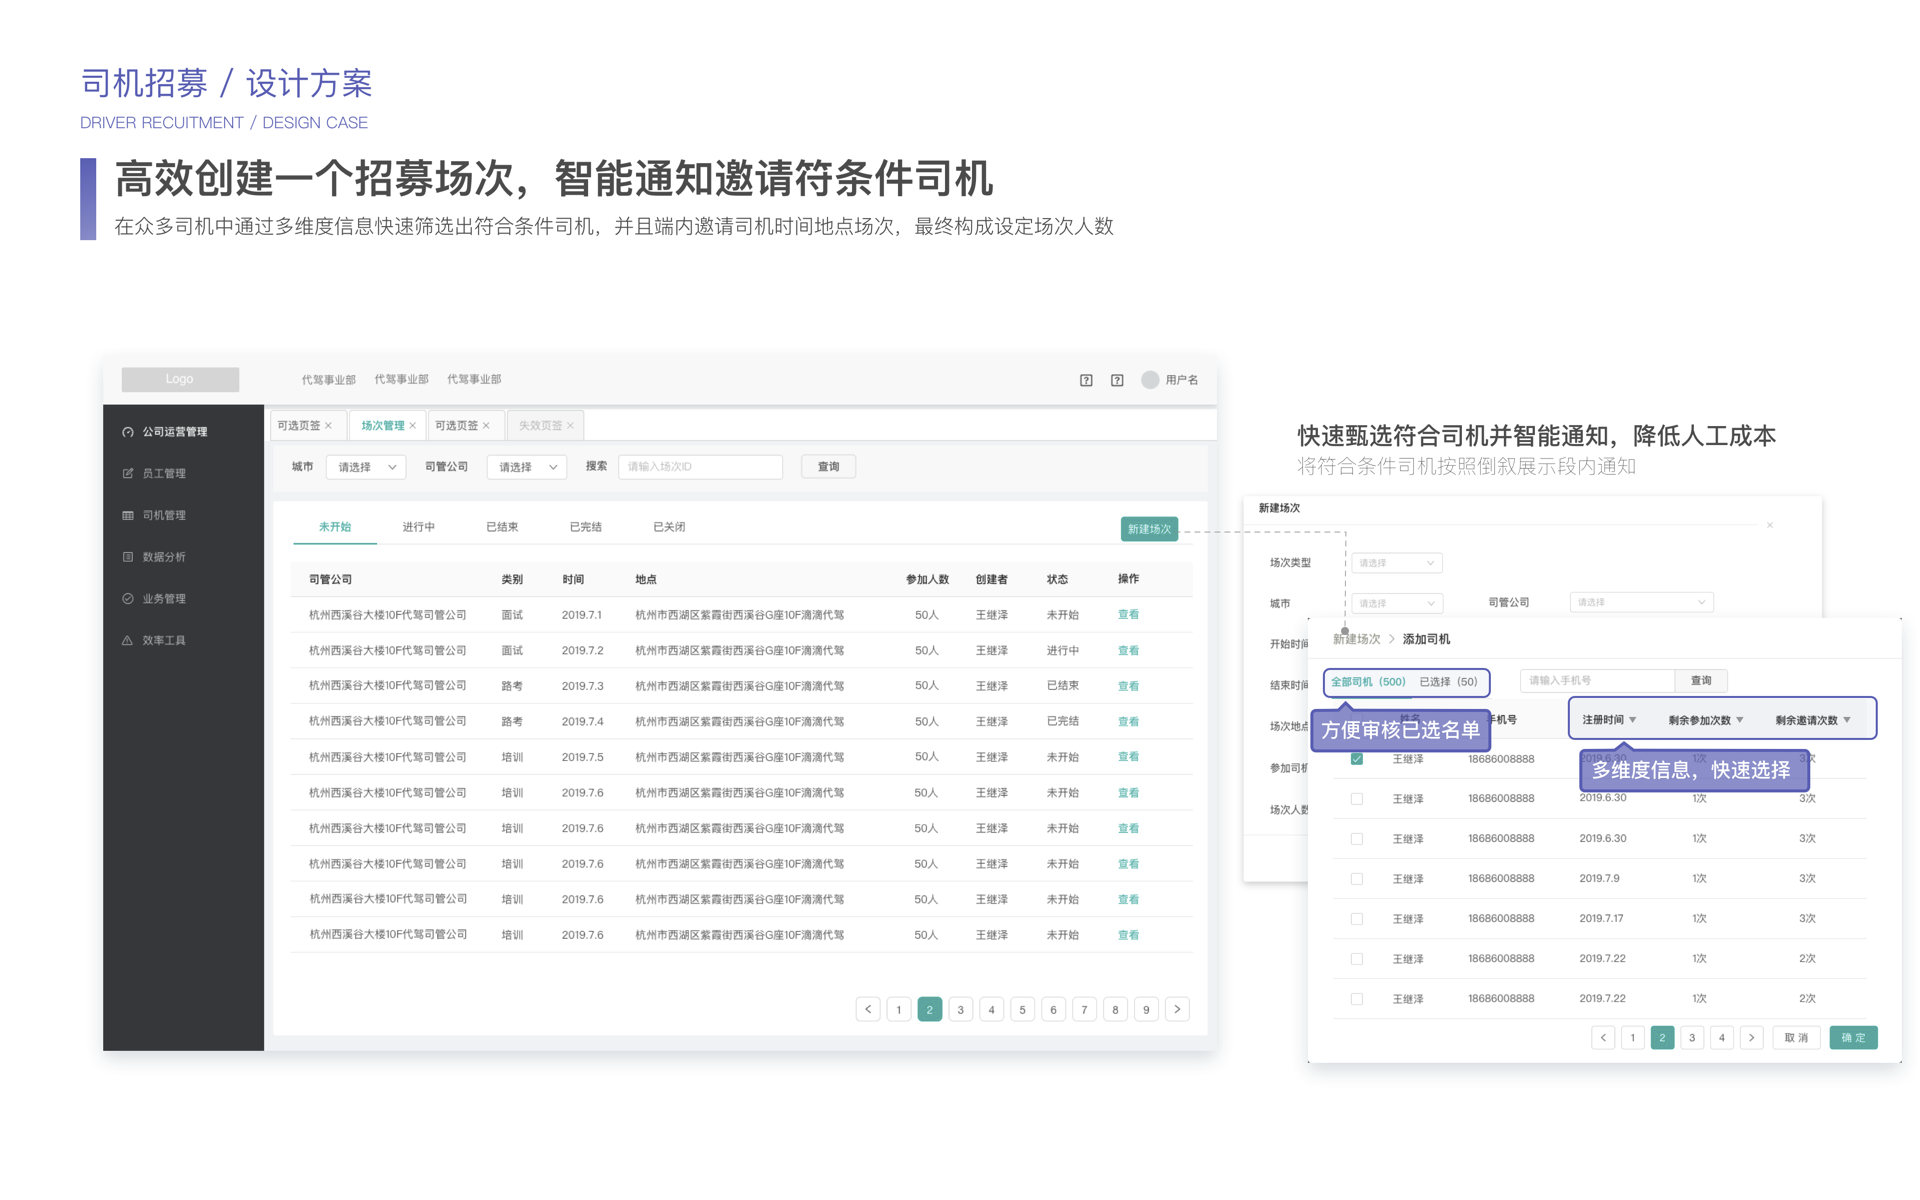Click the green 确定 confirm button

(x=1852, y=1038)
